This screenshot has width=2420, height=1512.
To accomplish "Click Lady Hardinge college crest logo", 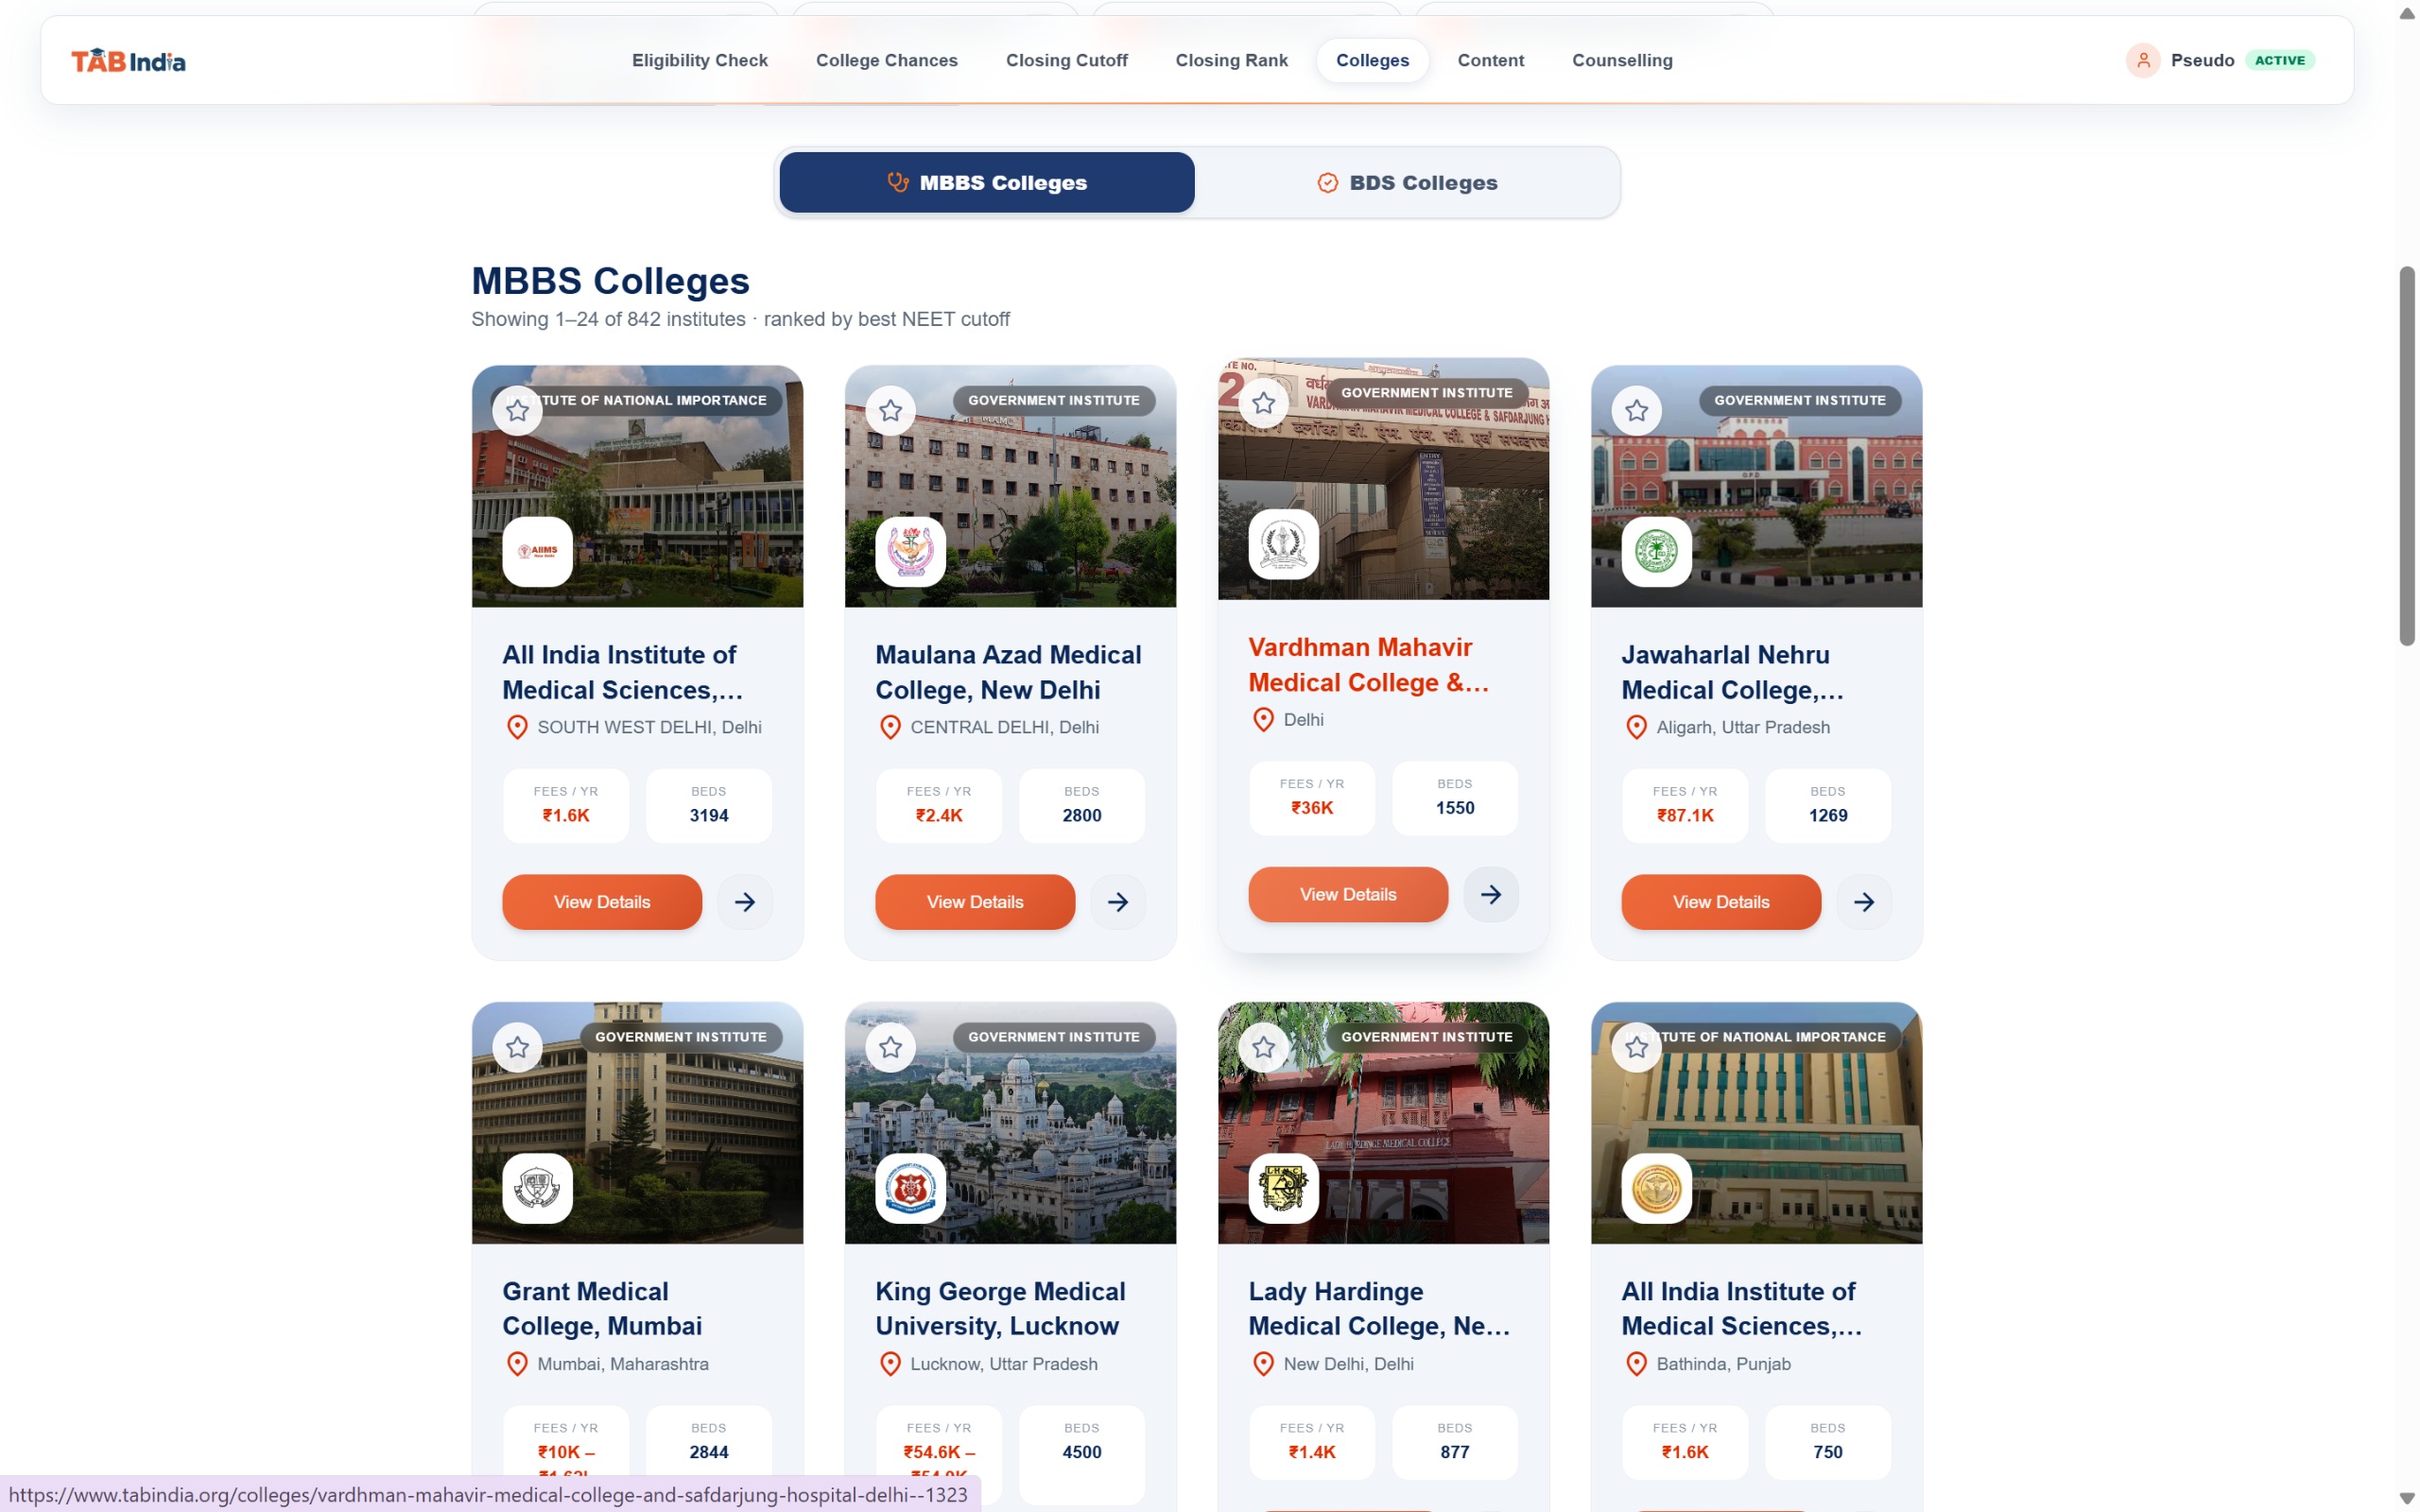I will (1283, 1188).
